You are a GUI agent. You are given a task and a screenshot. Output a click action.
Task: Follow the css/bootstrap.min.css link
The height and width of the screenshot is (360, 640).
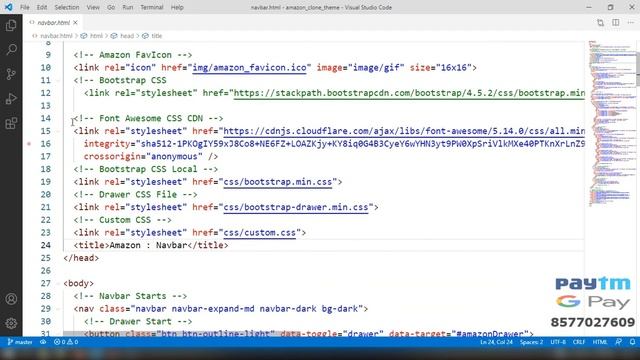click(278, 182)
